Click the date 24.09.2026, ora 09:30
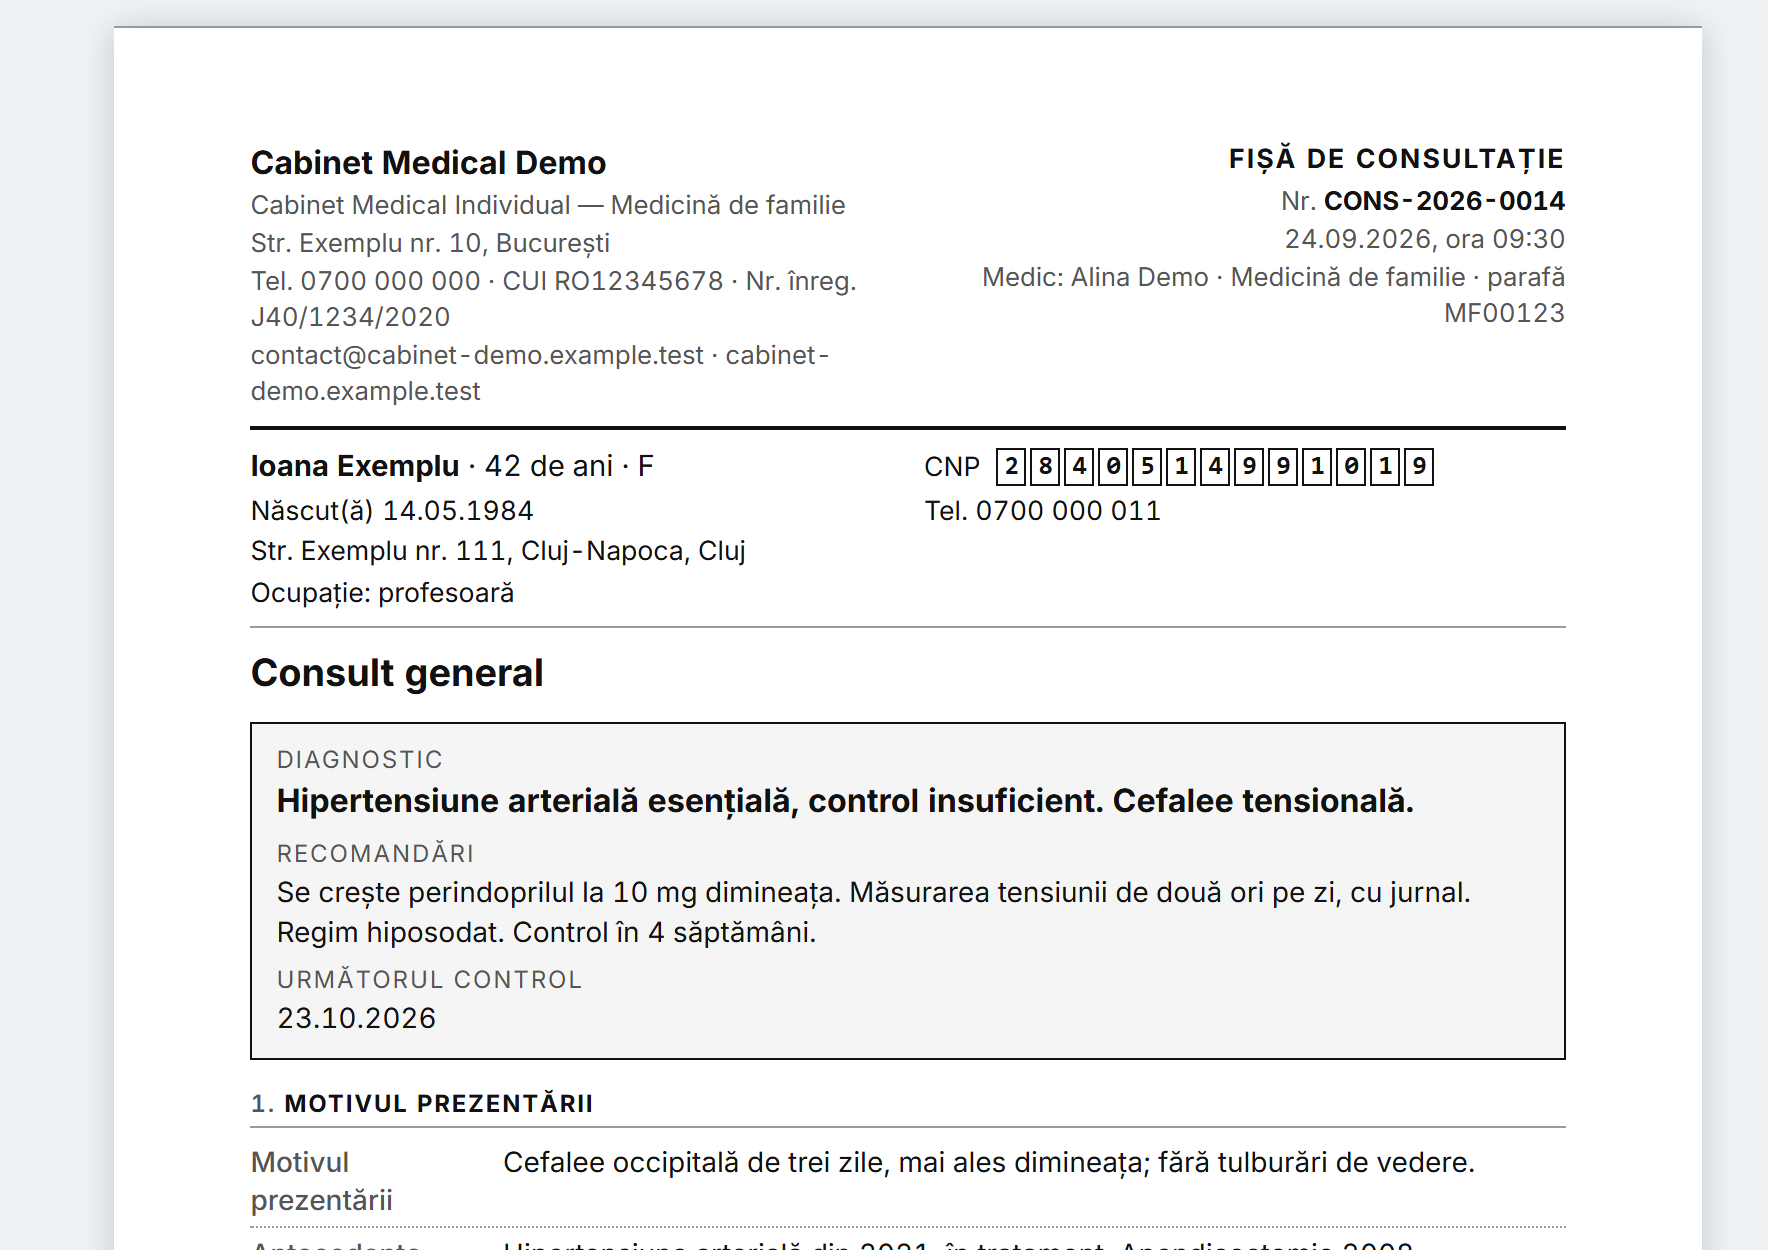This screenshot has width=1768, height=1250. coord(1424,239)
